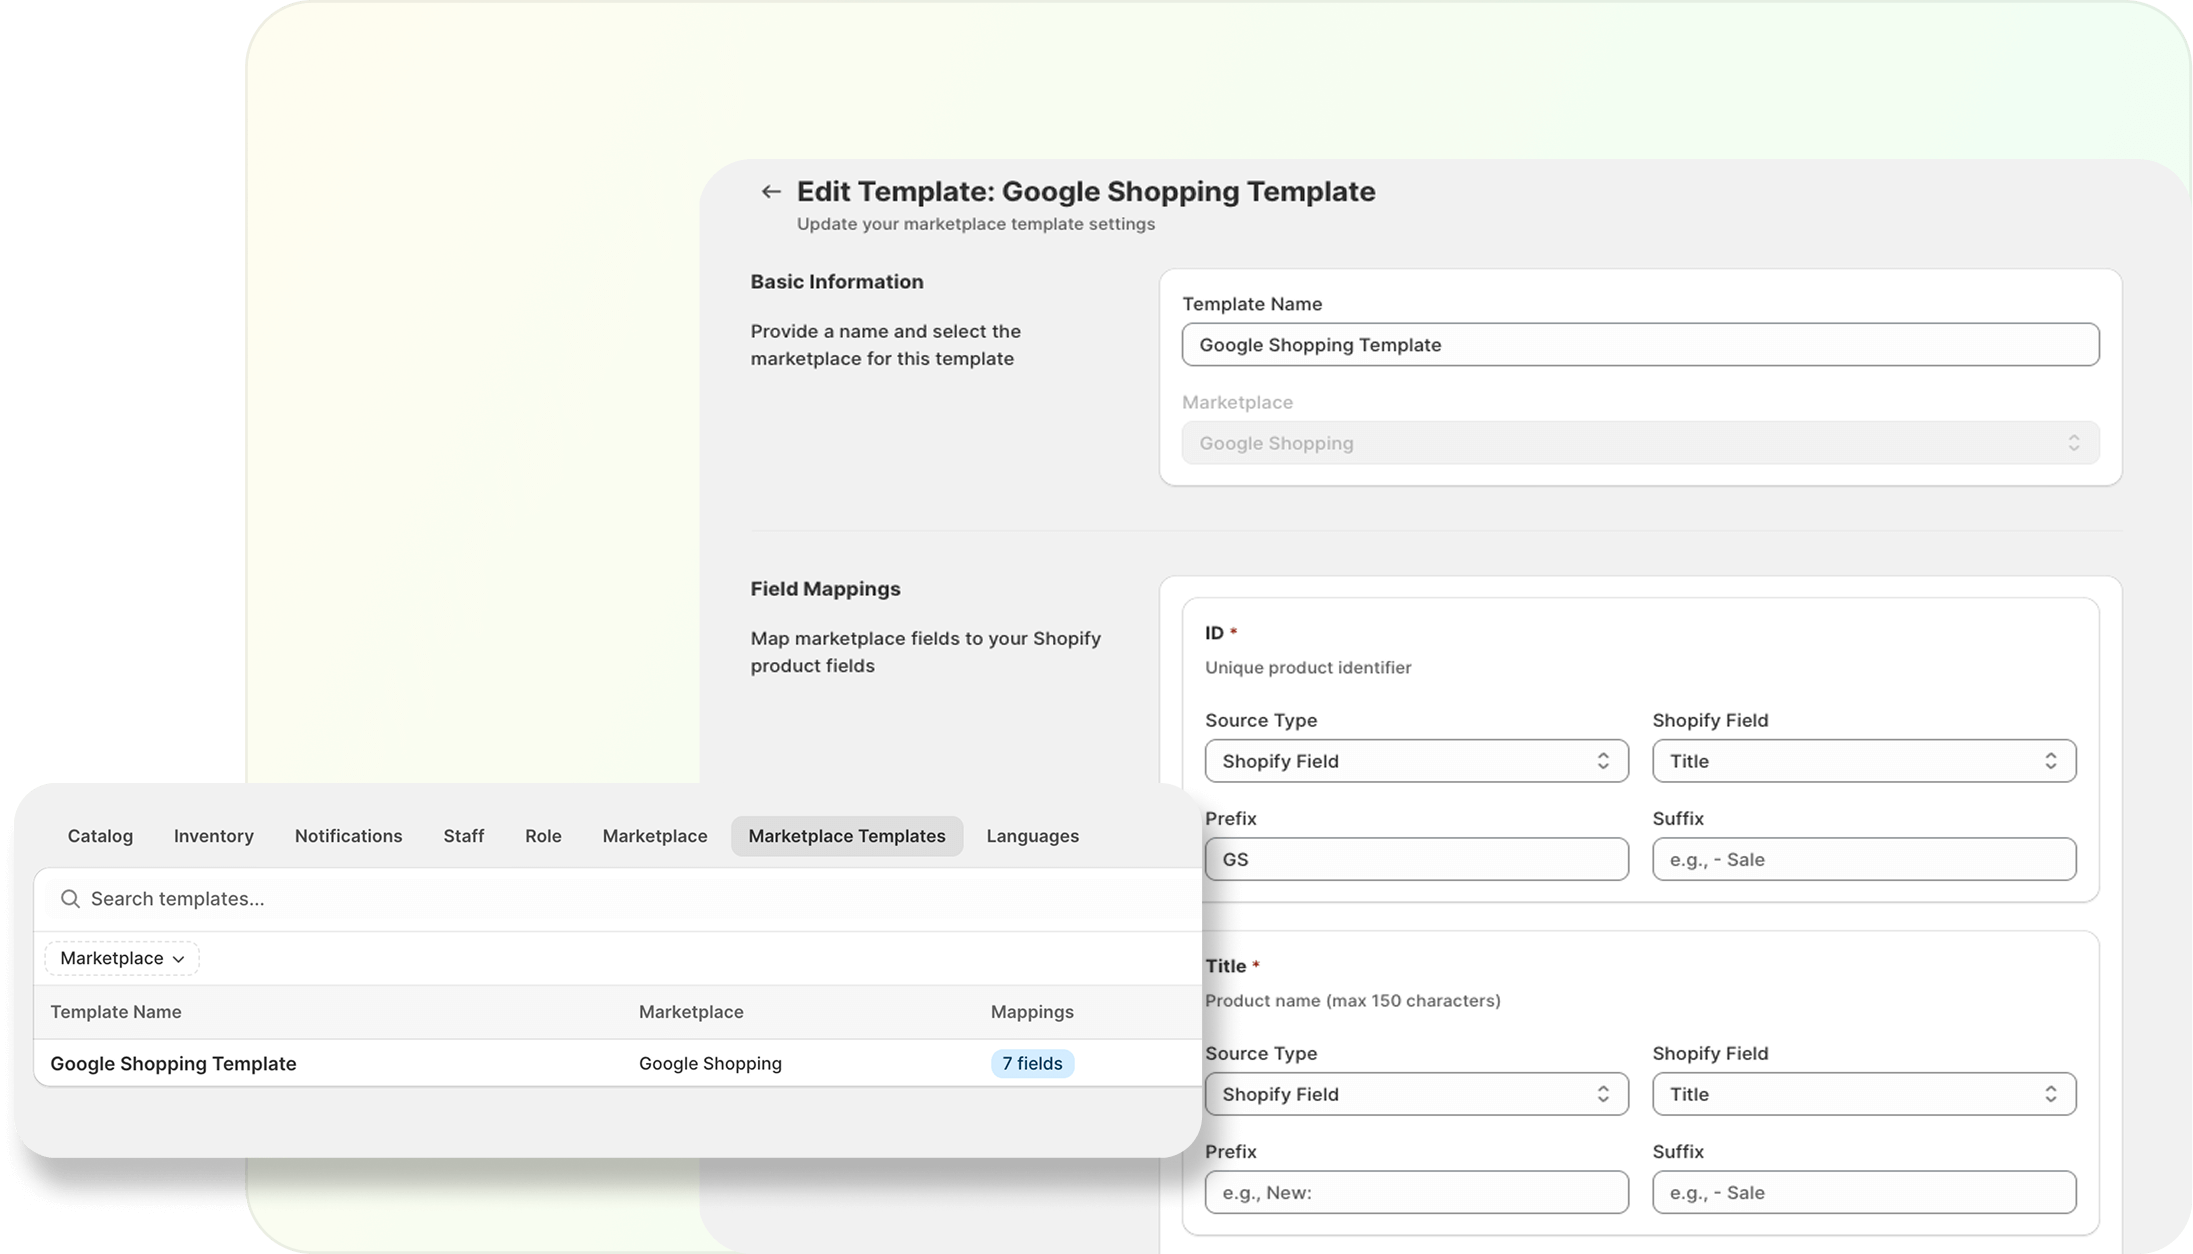Switch to the Marketplace Templates tab
2193x1254 pixels.
[x=846, y=835]
